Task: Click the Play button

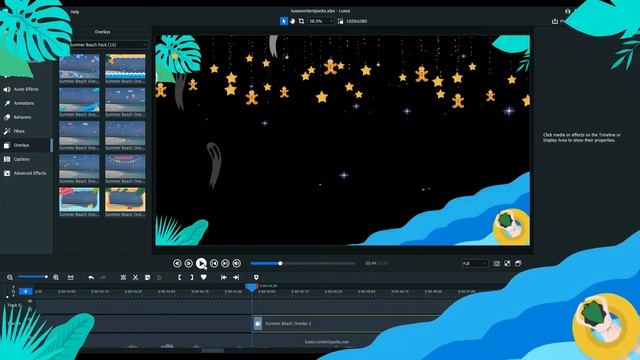Action: tap(201, 263)
